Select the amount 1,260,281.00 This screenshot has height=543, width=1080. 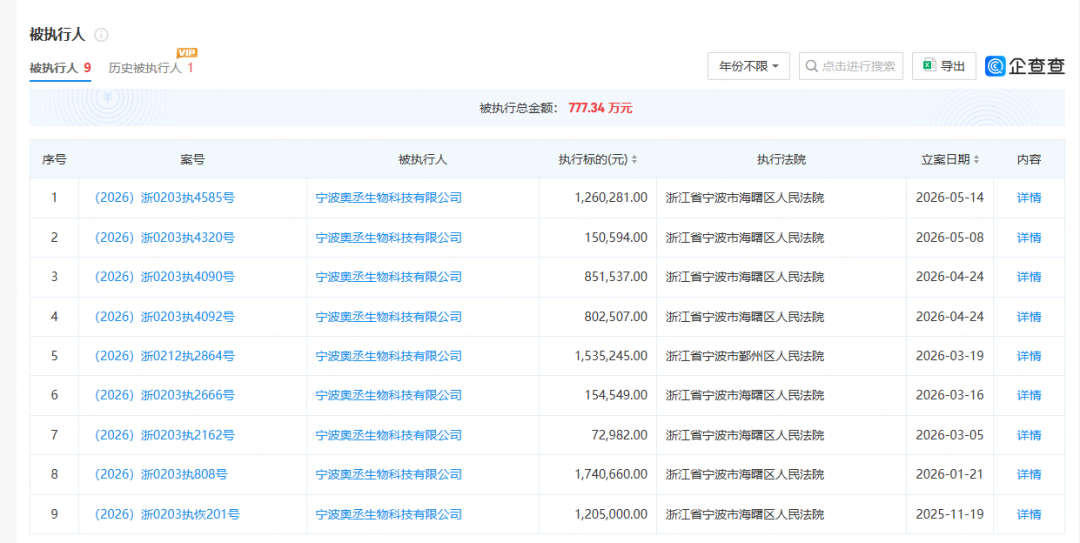(611, 198)
